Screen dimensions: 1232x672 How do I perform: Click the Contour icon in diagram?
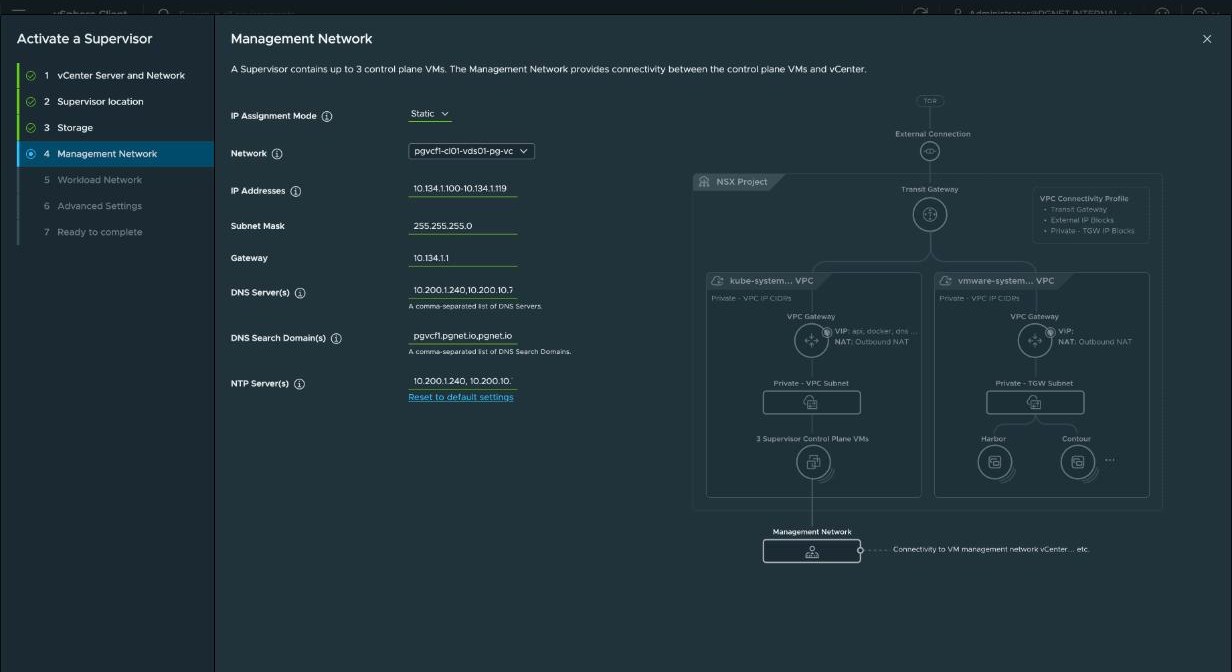[1077, 462]
